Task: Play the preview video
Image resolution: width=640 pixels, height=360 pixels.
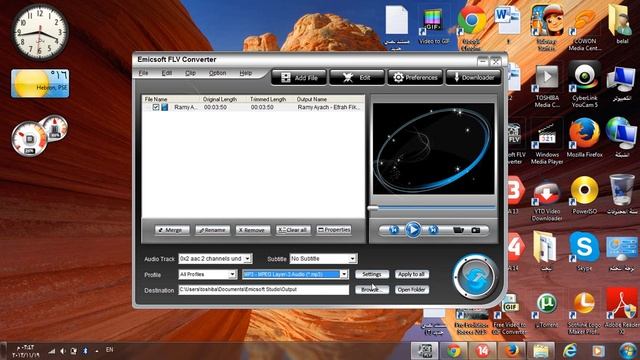Action: 413,230
